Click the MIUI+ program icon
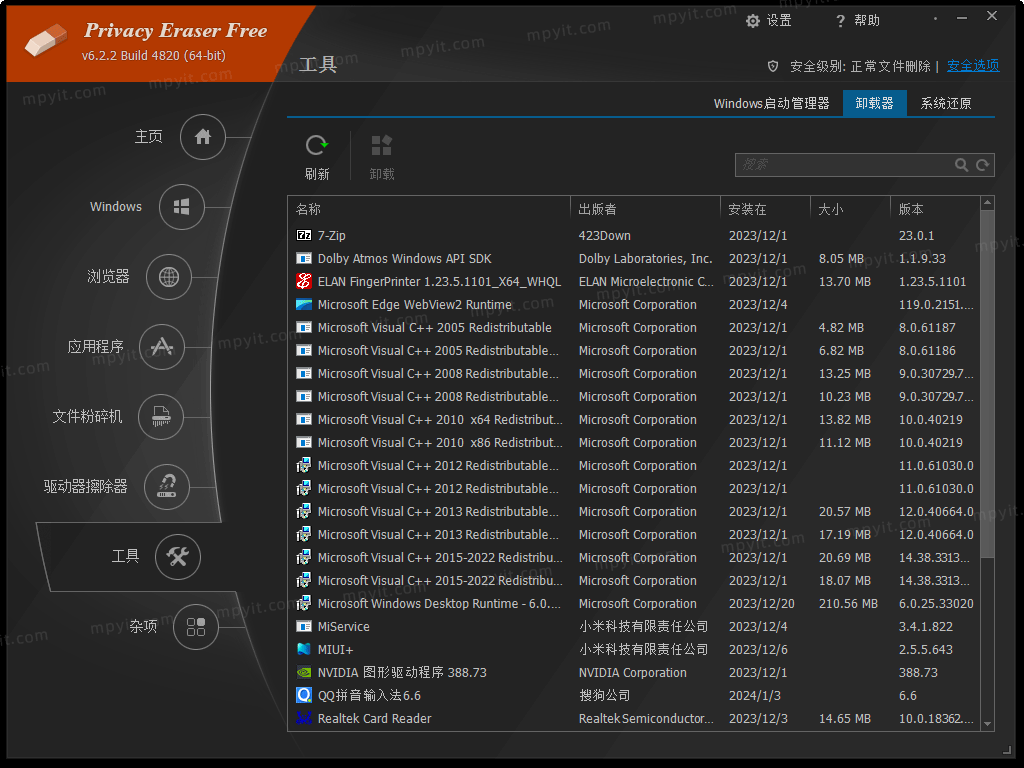 point(304,649)
